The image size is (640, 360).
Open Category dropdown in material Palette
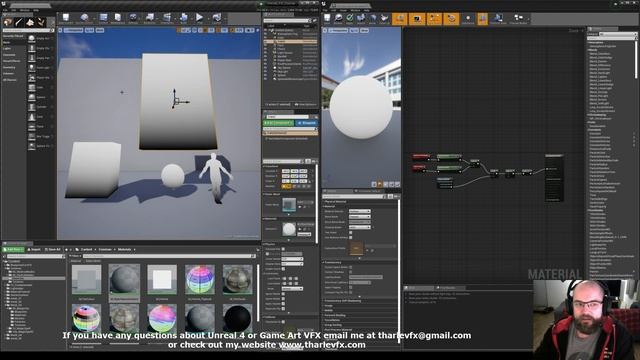(x=618, y=34)
